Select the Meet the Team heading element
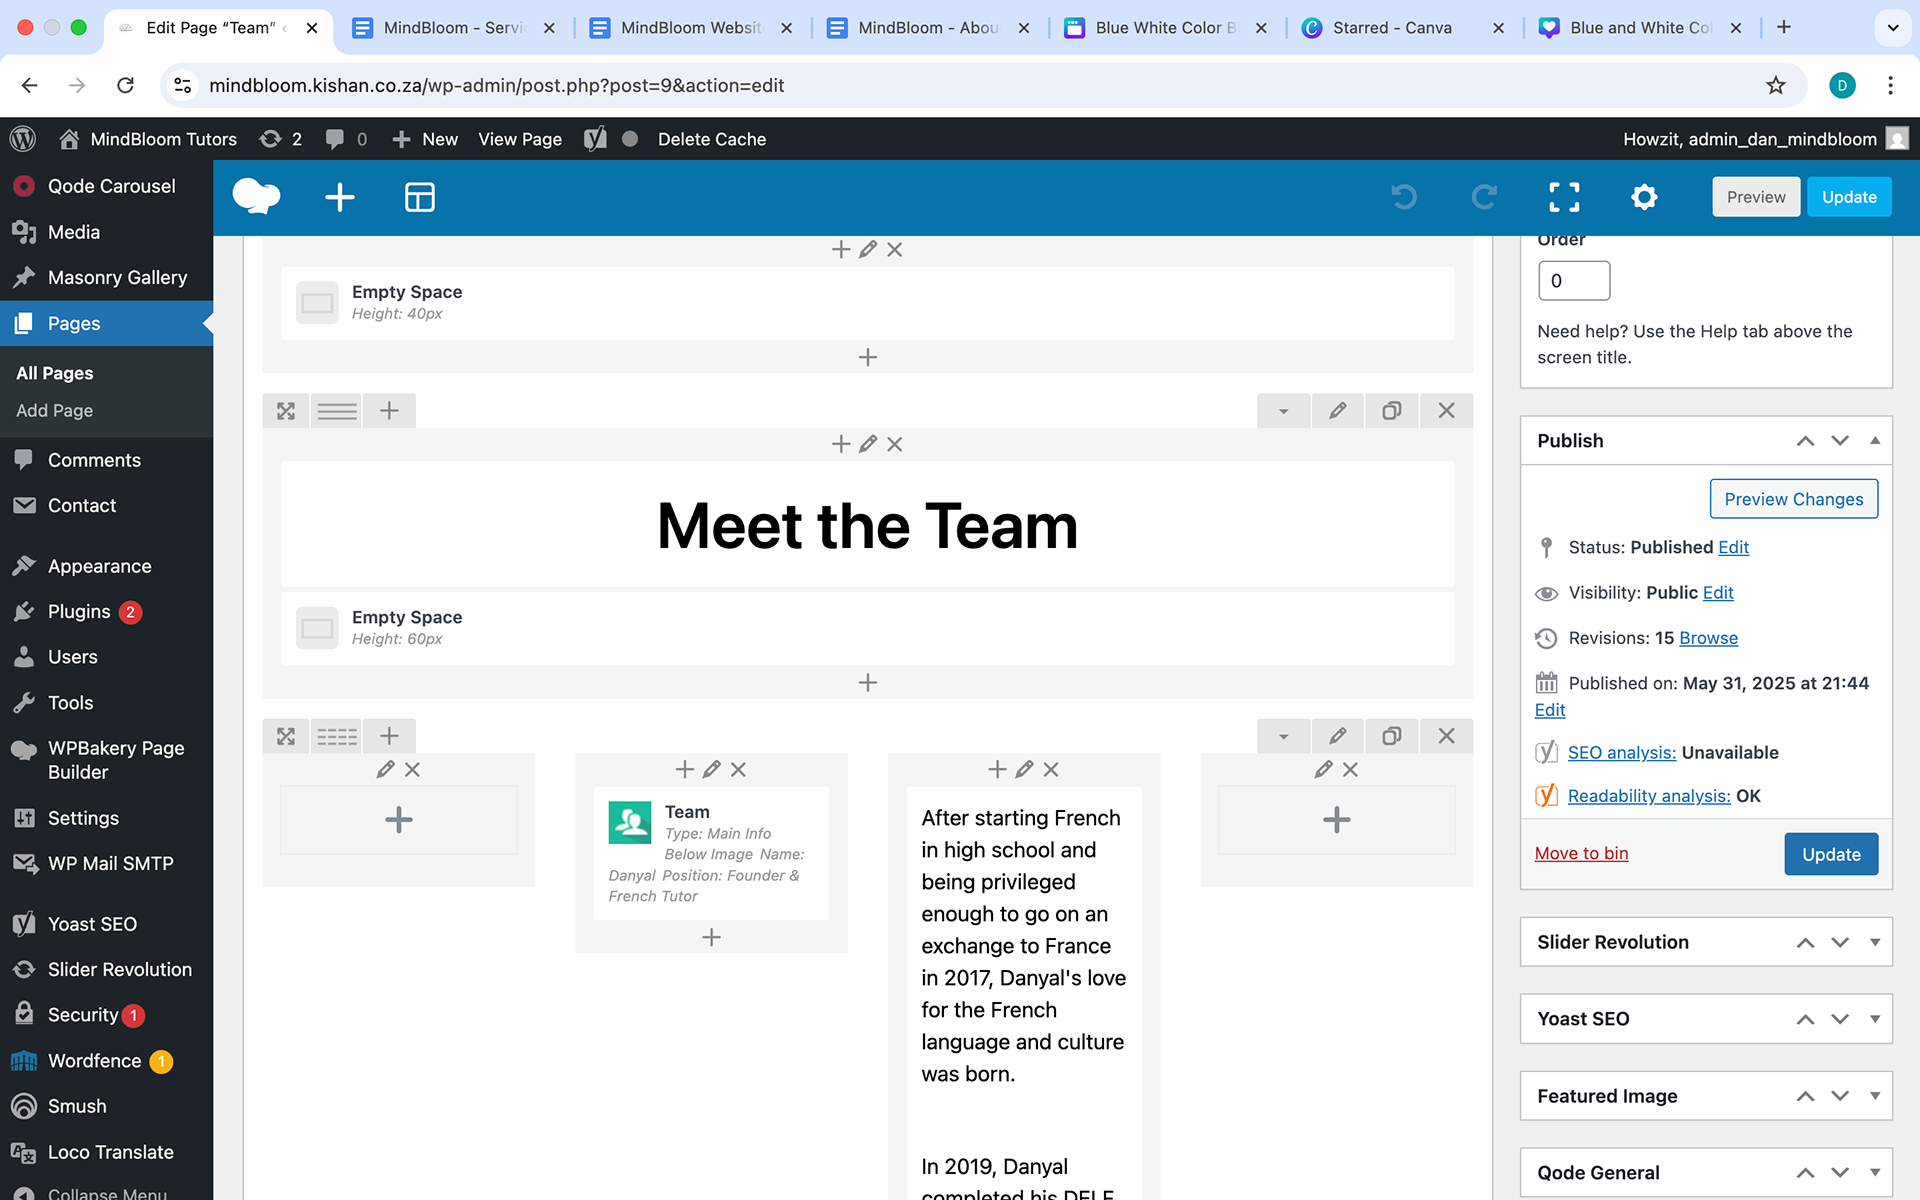 [x=867, y=526]
